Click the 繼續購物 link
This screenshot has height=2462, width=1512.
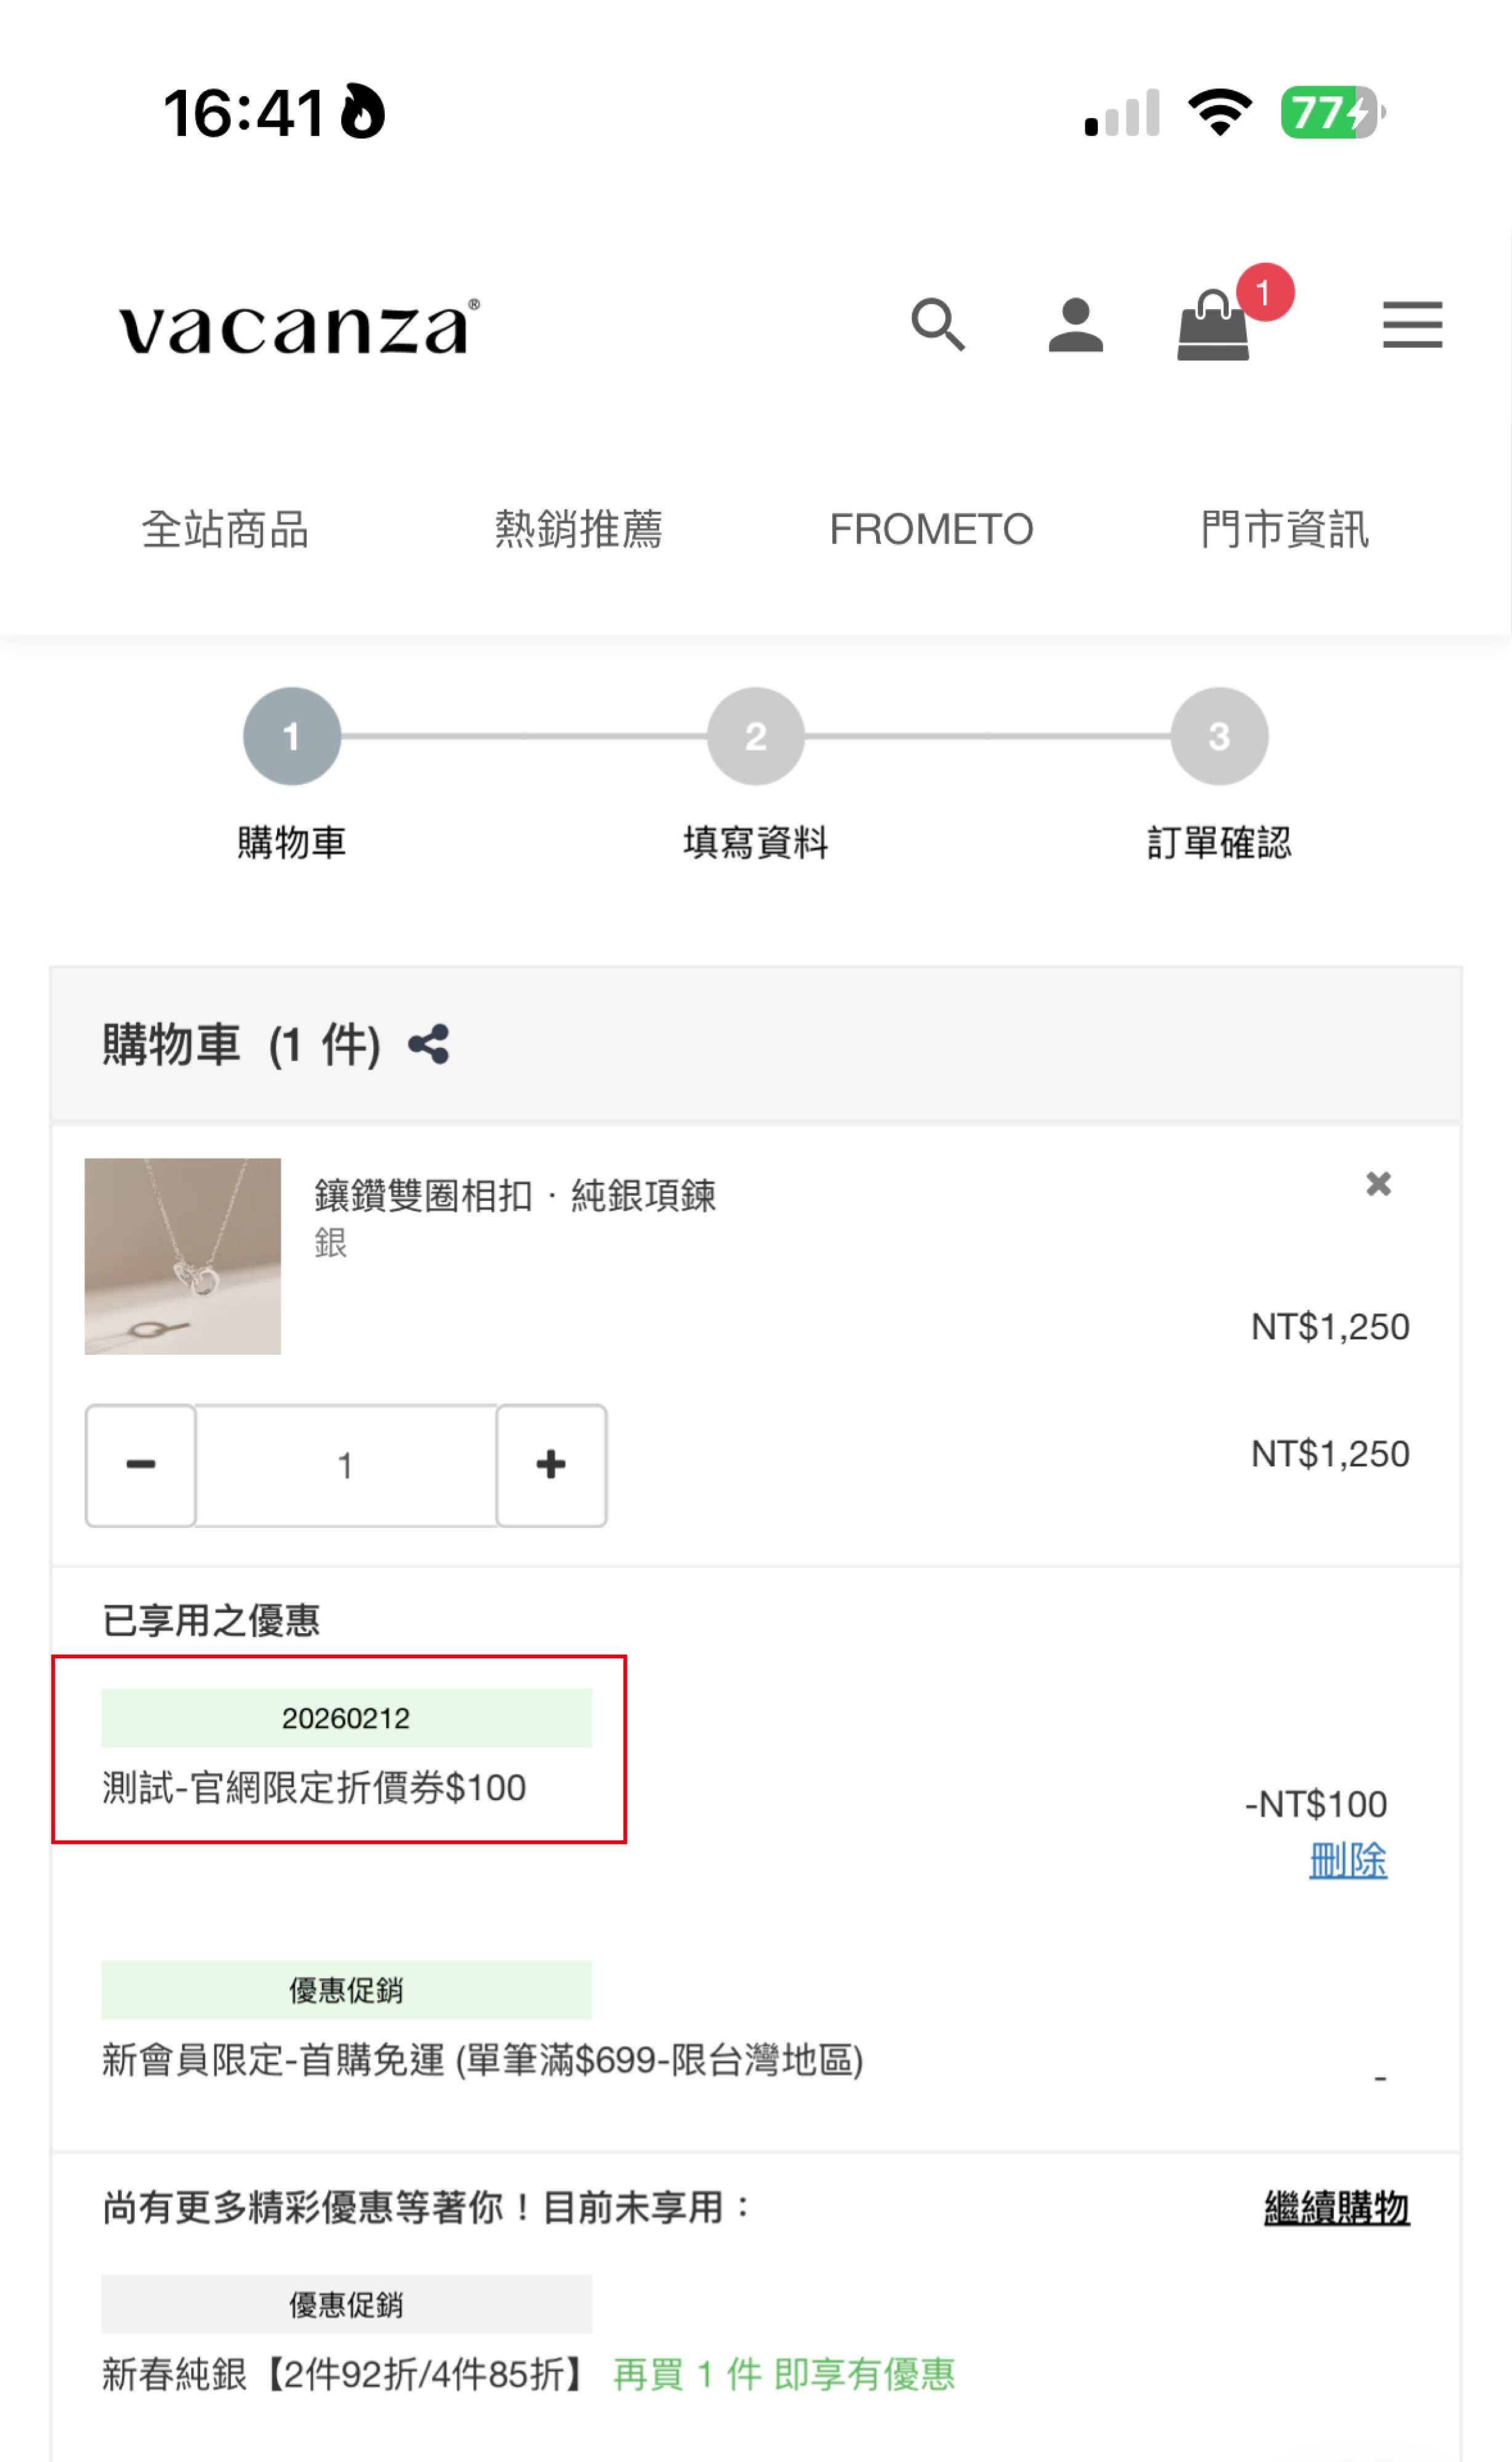(x=1336, y=2207)
